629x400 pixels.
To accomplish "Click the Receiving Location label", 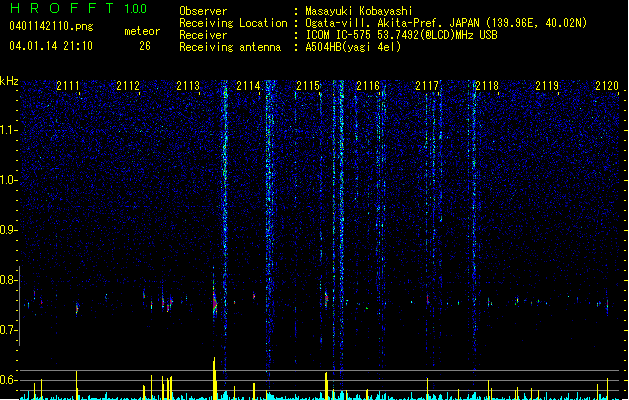I will click(233, 23).
